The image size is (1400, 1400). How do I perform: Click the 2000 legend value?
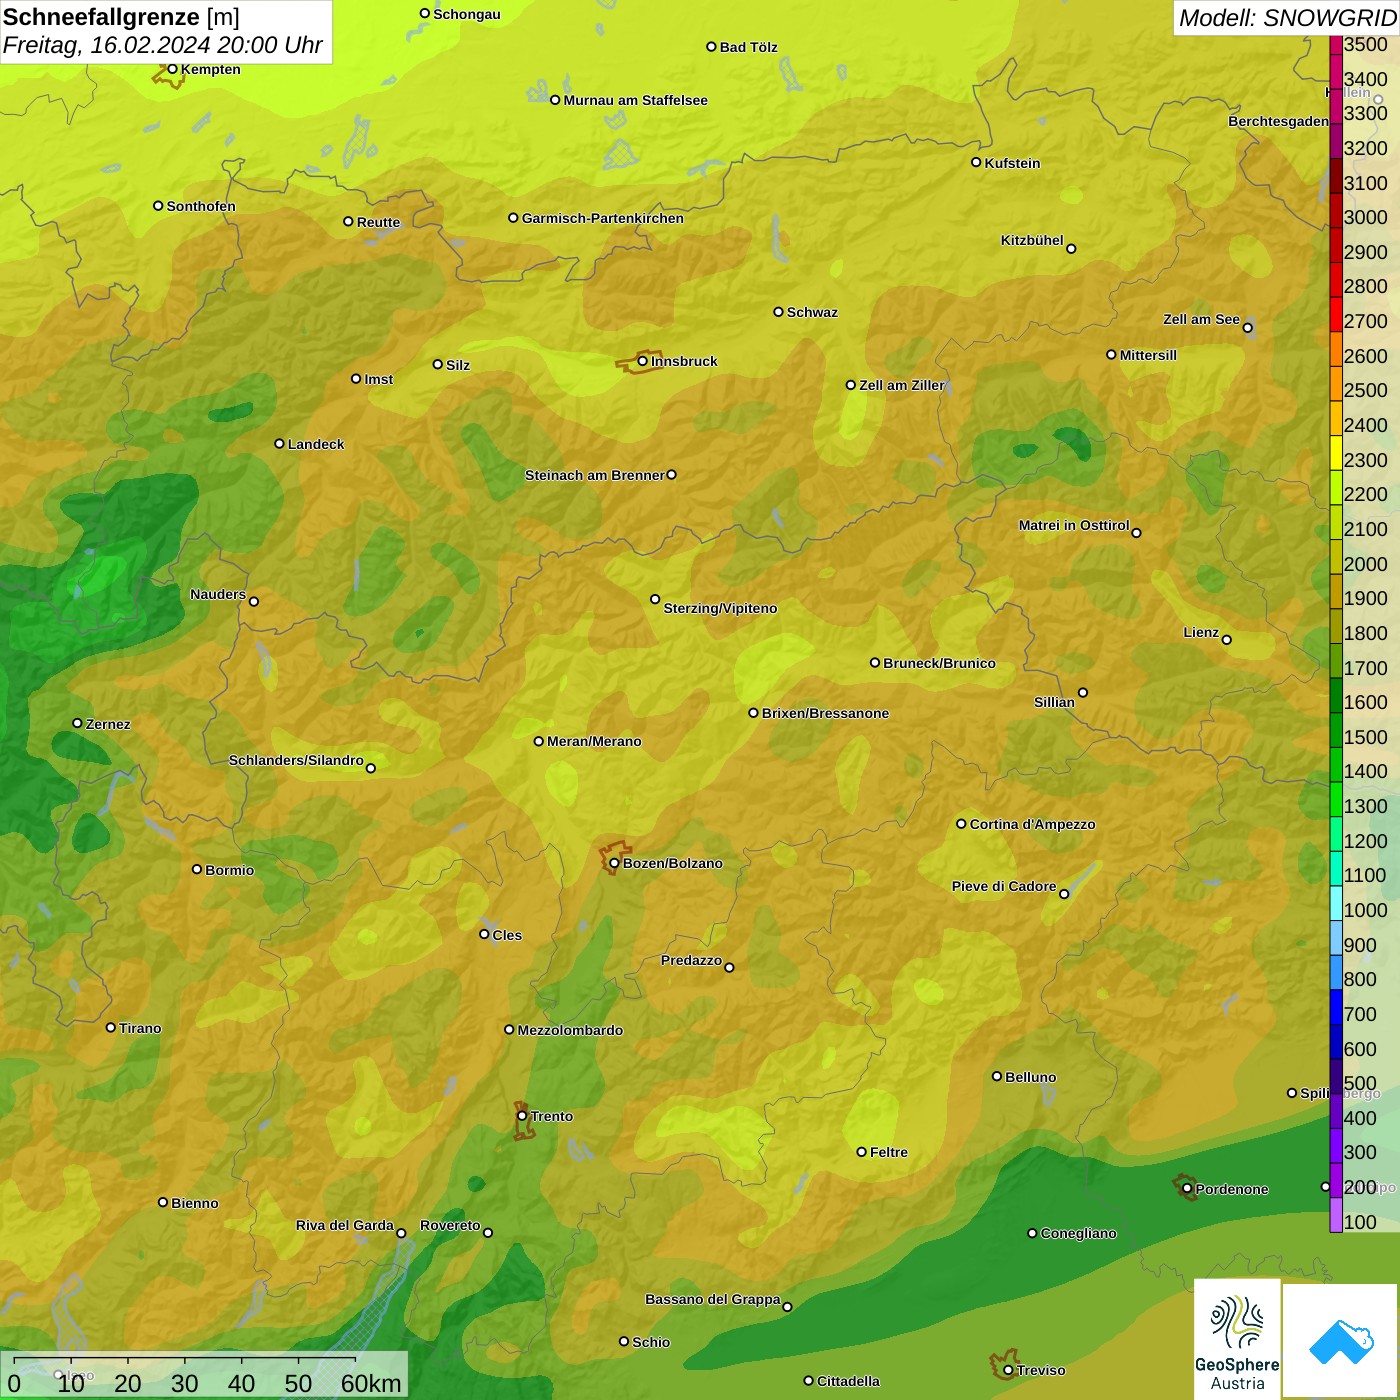click(1366, 564)
